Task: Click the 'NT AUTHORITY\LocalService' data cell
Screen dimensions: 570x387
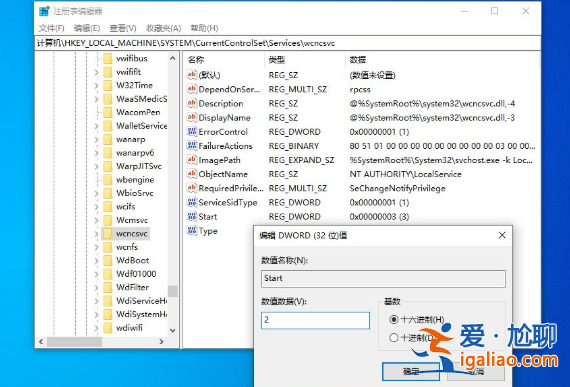Action: 405,174
